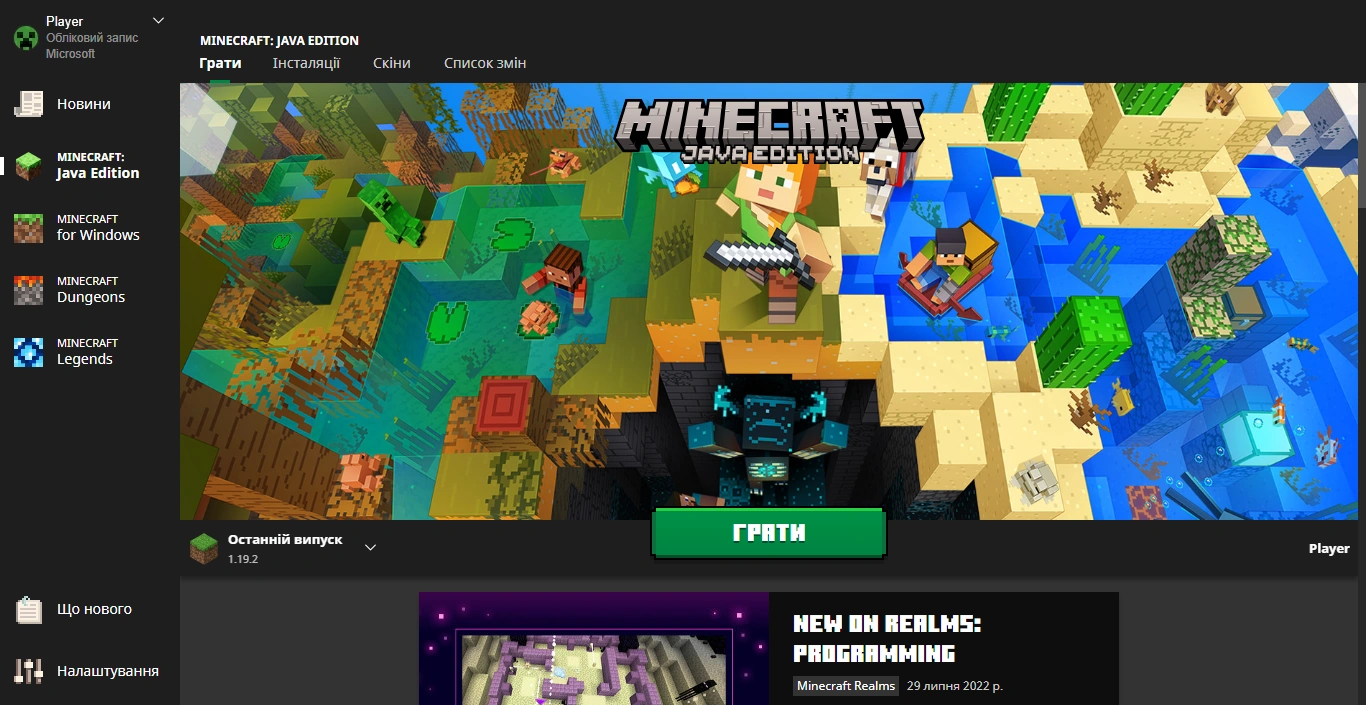1366x705 pixels.
Task: Open Minecraft Legends label in sidebar
Action: (x=87, y=352)
